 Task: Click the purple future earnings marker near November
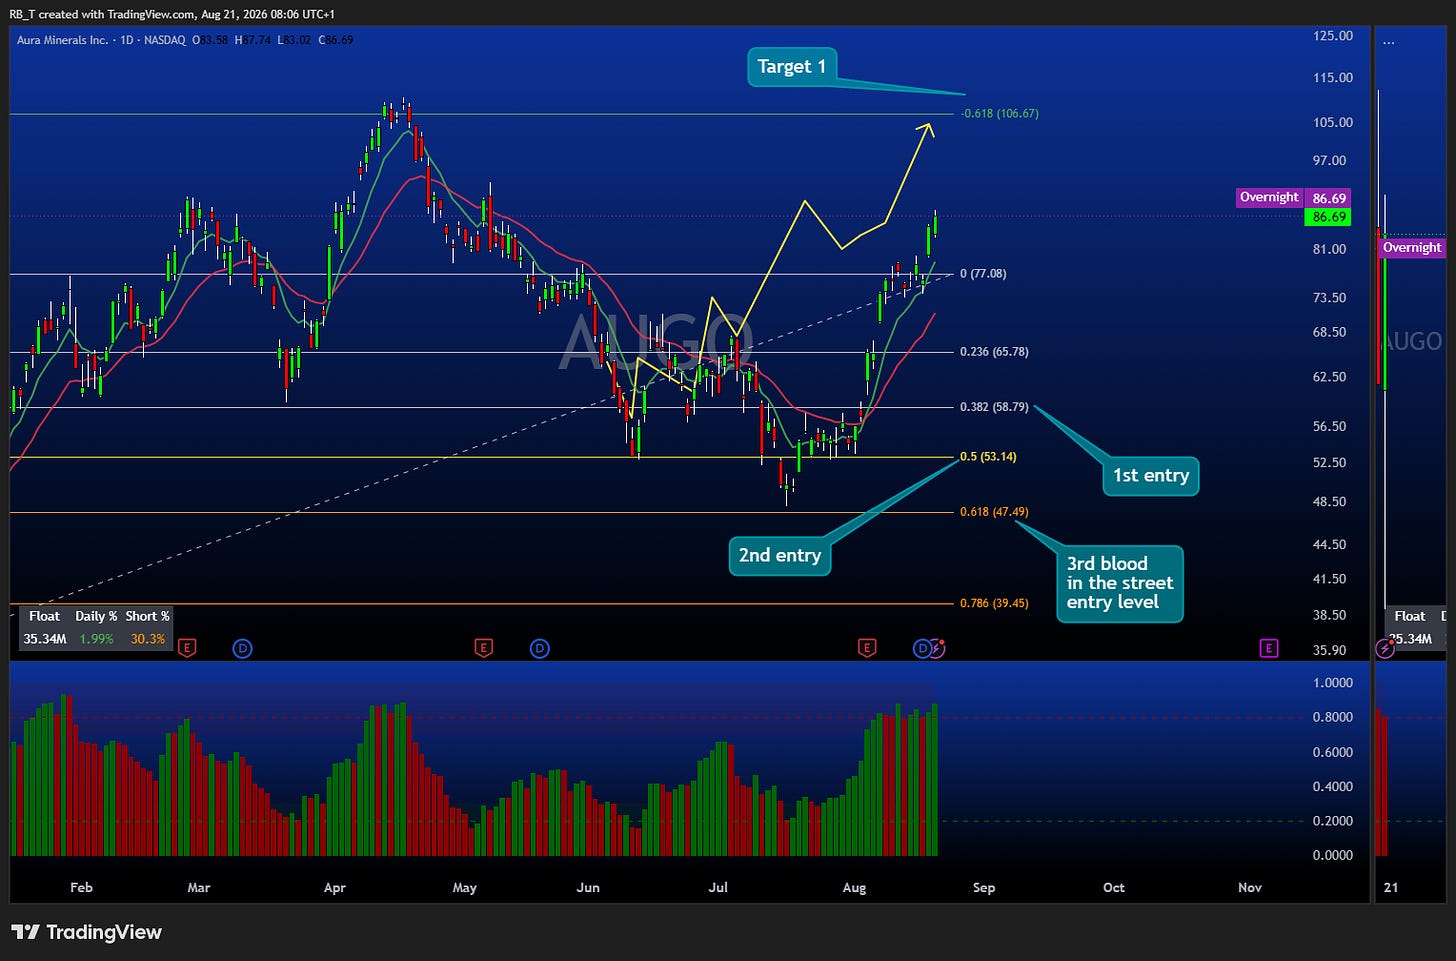1268,648
